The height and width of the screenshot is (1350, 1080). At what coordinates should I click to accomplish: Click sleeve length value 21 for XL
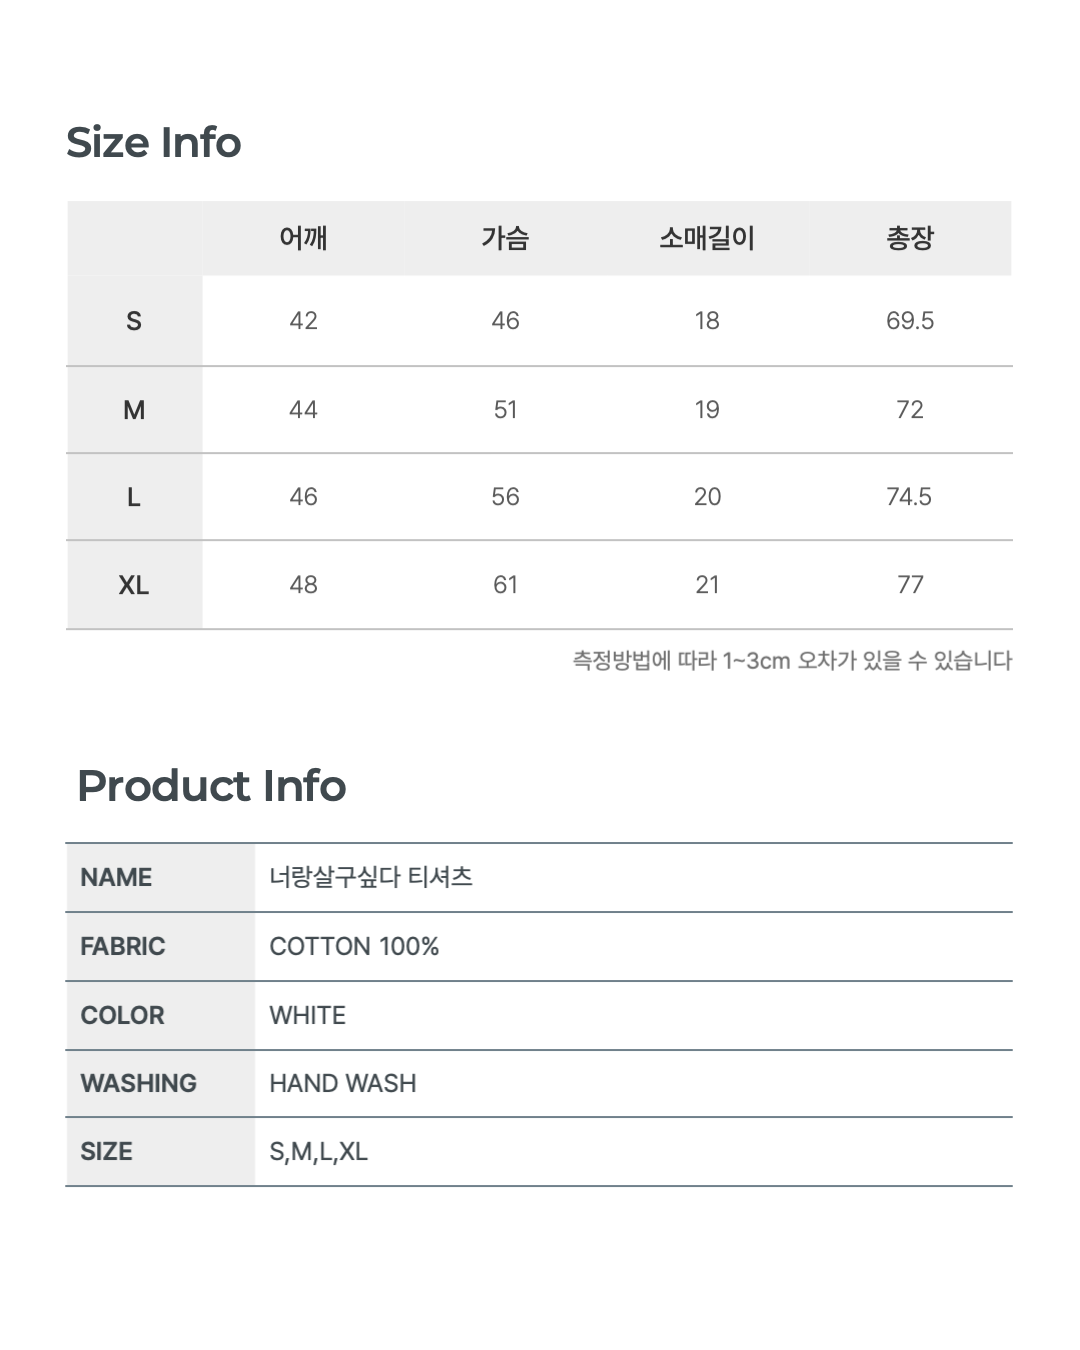pos(707,585)
